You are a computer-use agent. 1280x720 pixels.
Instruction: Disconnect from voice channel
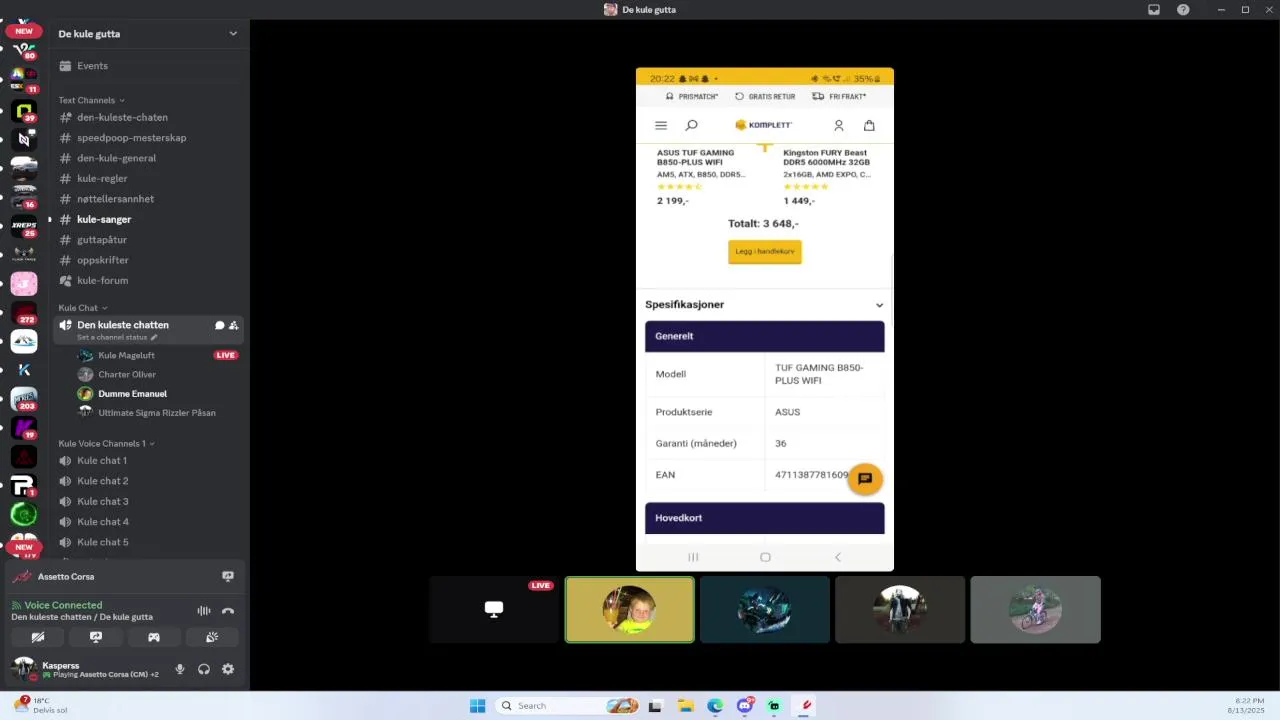(228, 611)
